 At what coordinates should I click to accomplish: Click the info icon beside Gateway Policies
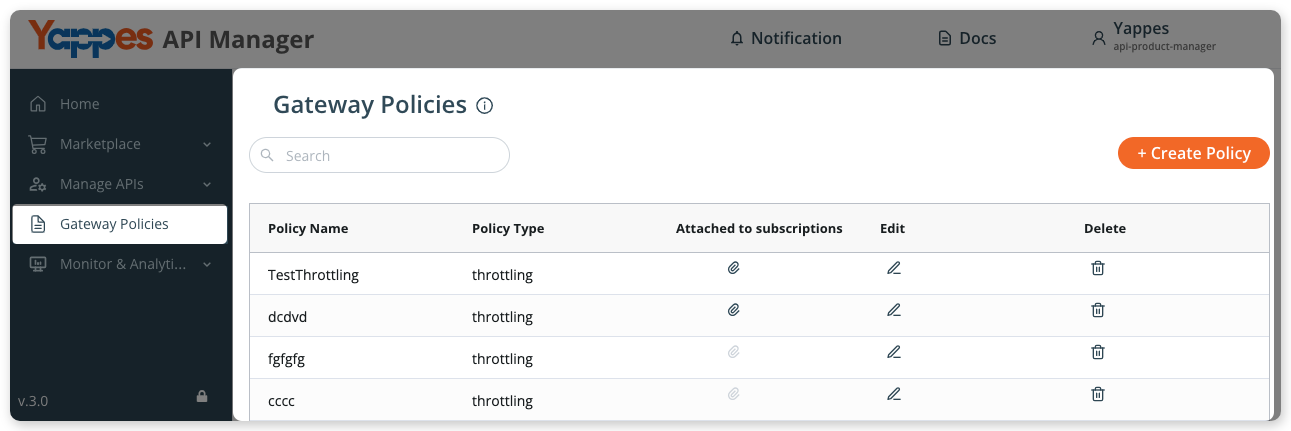[x=485, y=105]
